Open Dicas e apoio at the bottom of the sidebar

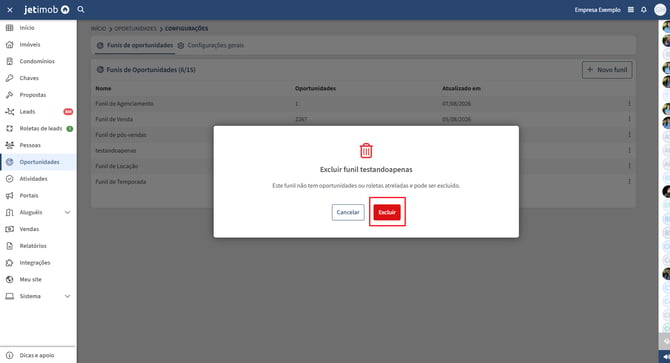pyautogui.click(x=36, y=355)
